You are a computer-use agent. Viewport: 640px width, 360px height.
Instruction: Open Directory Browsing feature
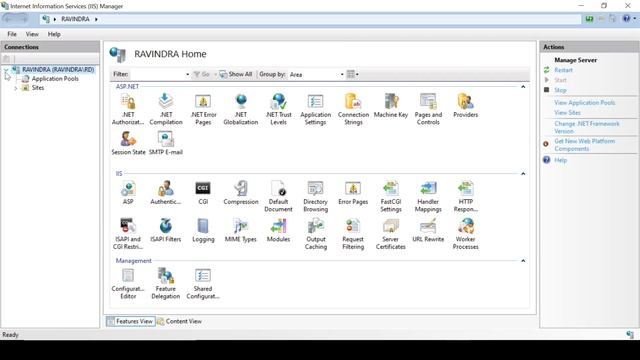tap(316, 196)
